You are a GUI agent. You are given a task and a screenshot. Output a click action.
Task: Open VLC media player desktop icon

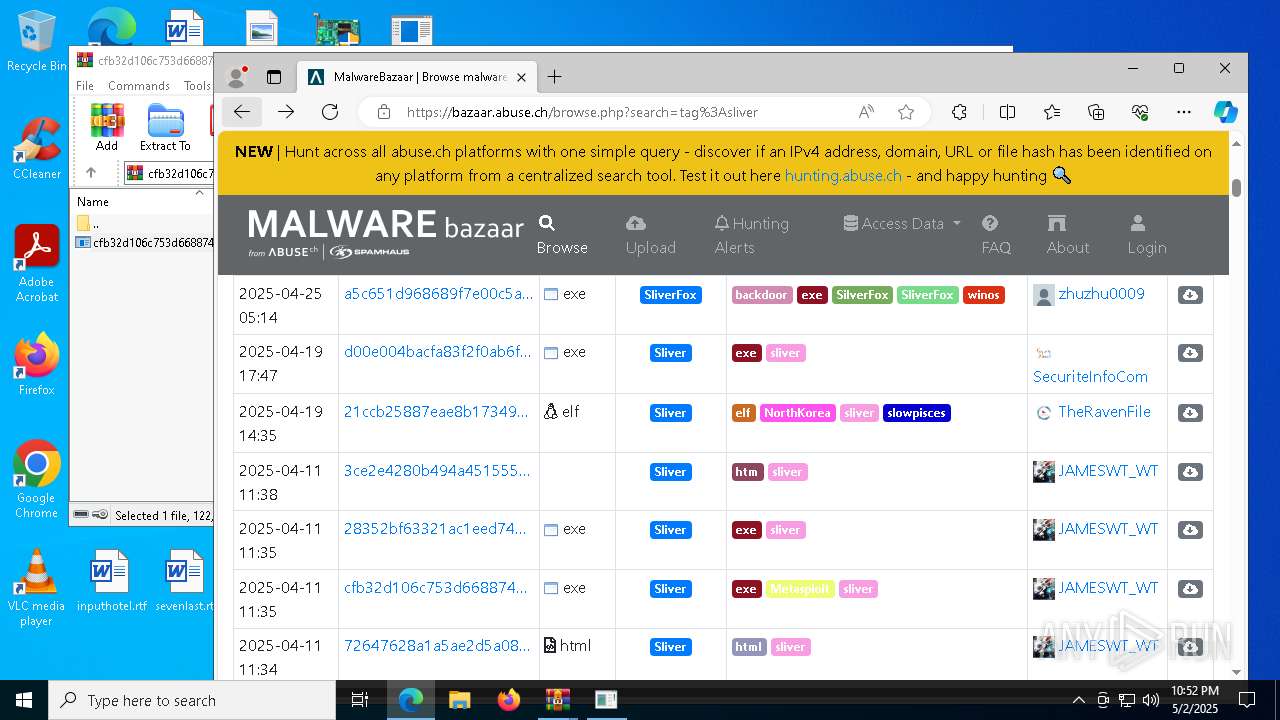36,588
